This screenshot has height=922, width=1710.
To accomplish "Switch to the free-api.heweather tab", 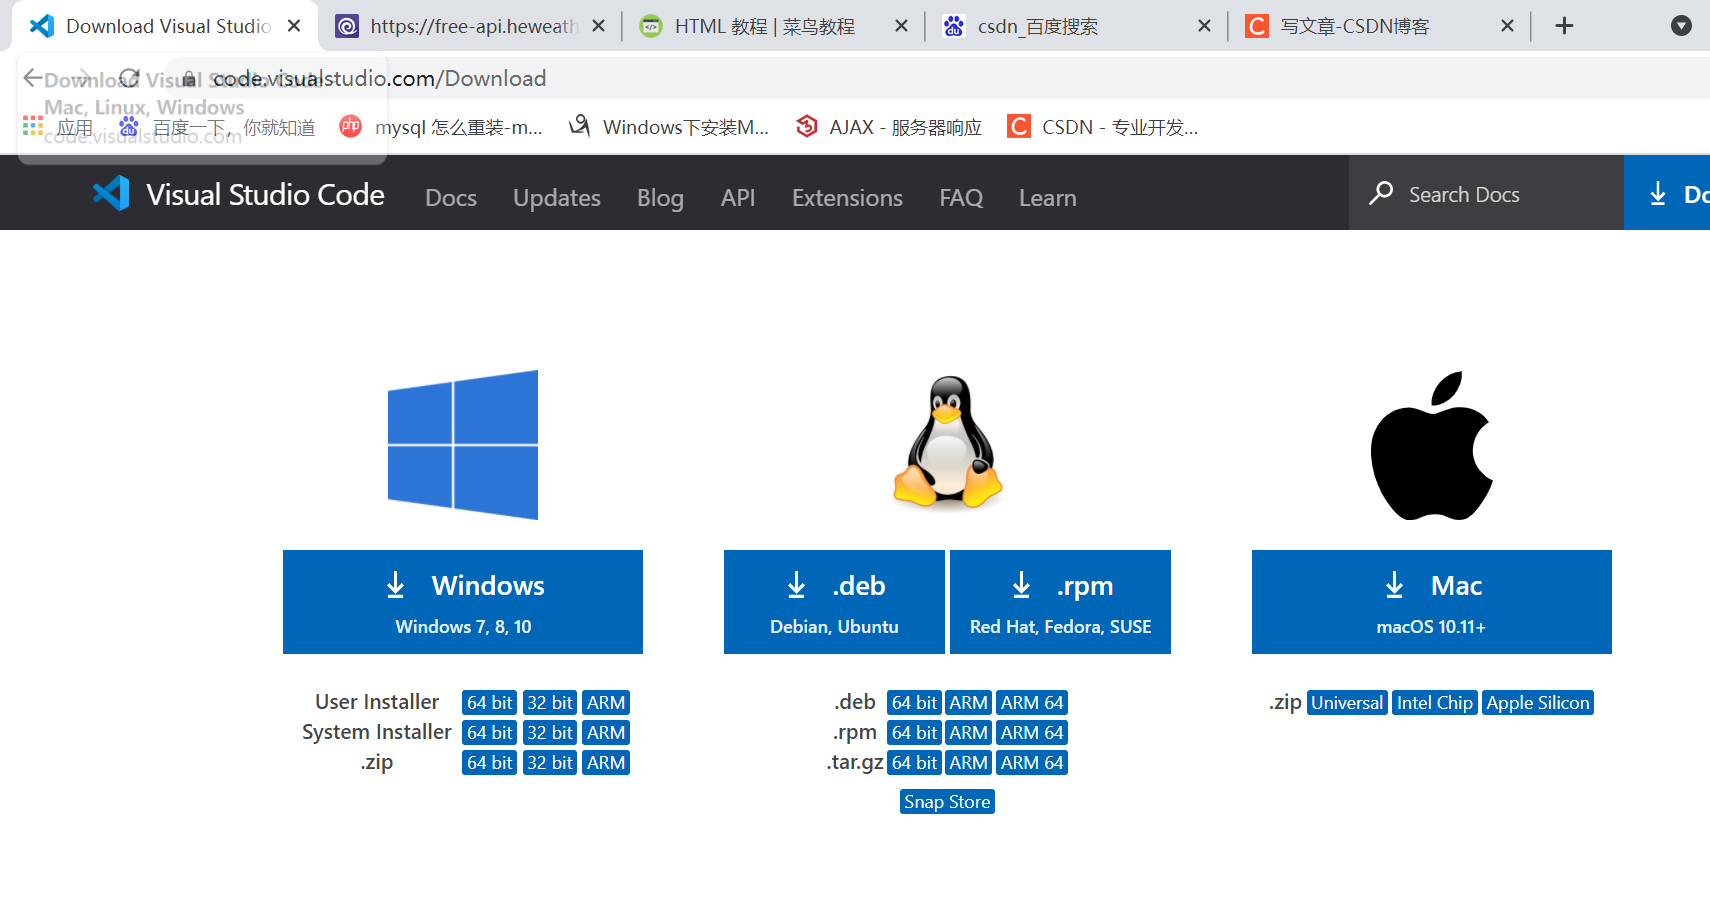I will point(470,26).
